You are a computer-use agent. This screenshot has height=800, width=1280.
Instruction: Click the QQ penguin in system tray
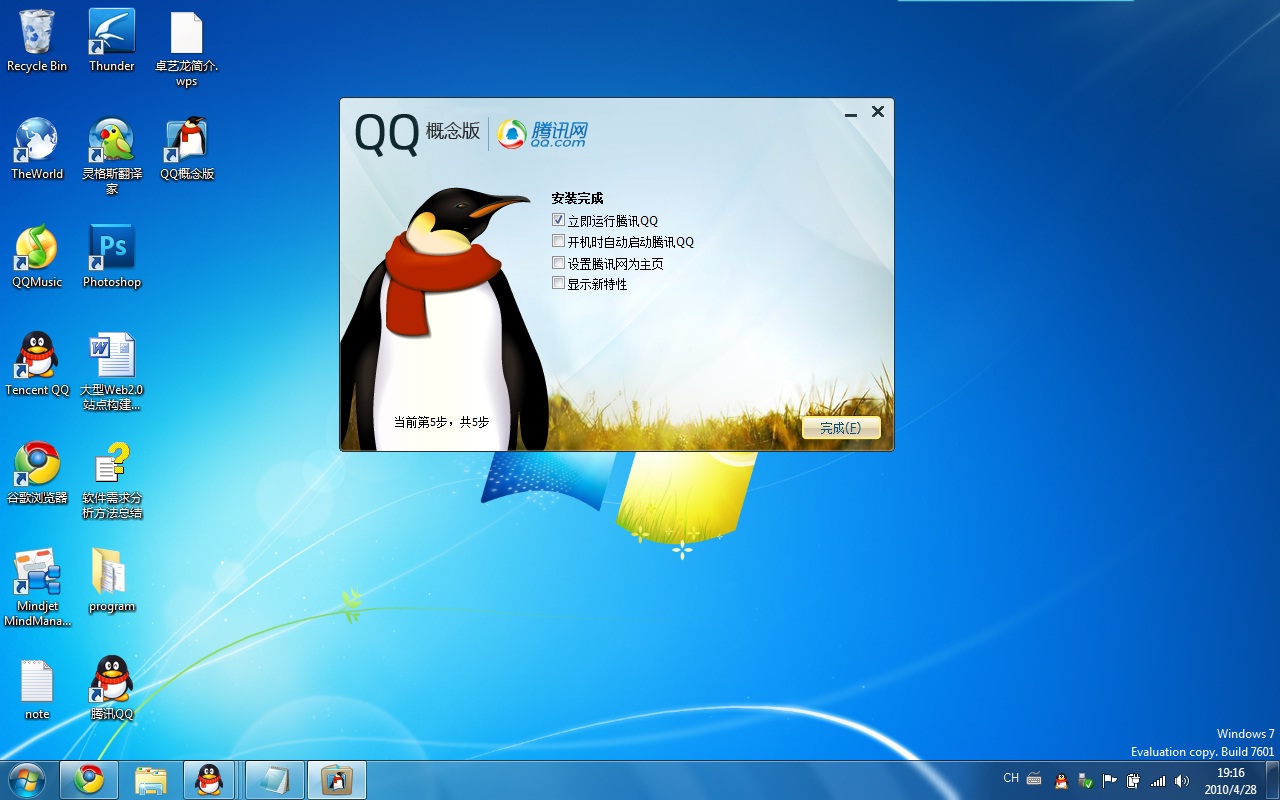[1061, 780]
